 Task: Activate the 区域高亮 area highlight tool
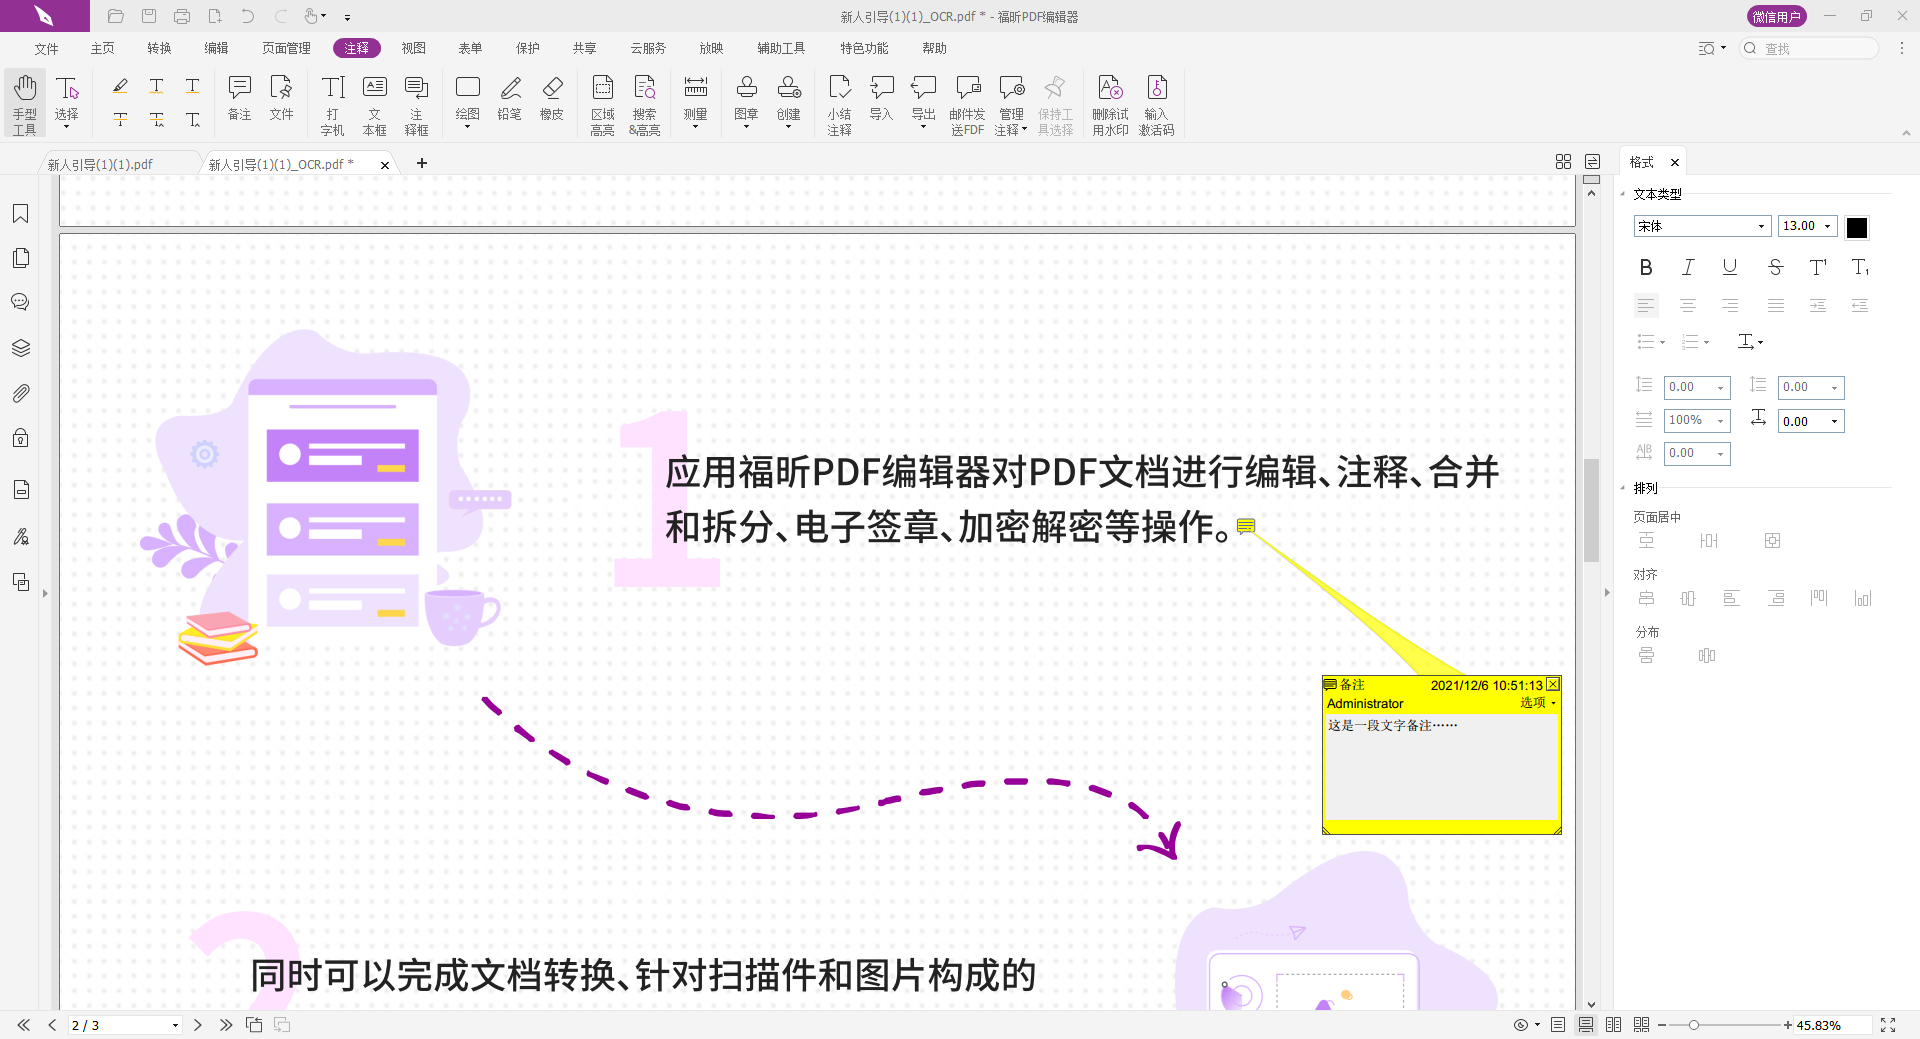(x=603, y=103)
